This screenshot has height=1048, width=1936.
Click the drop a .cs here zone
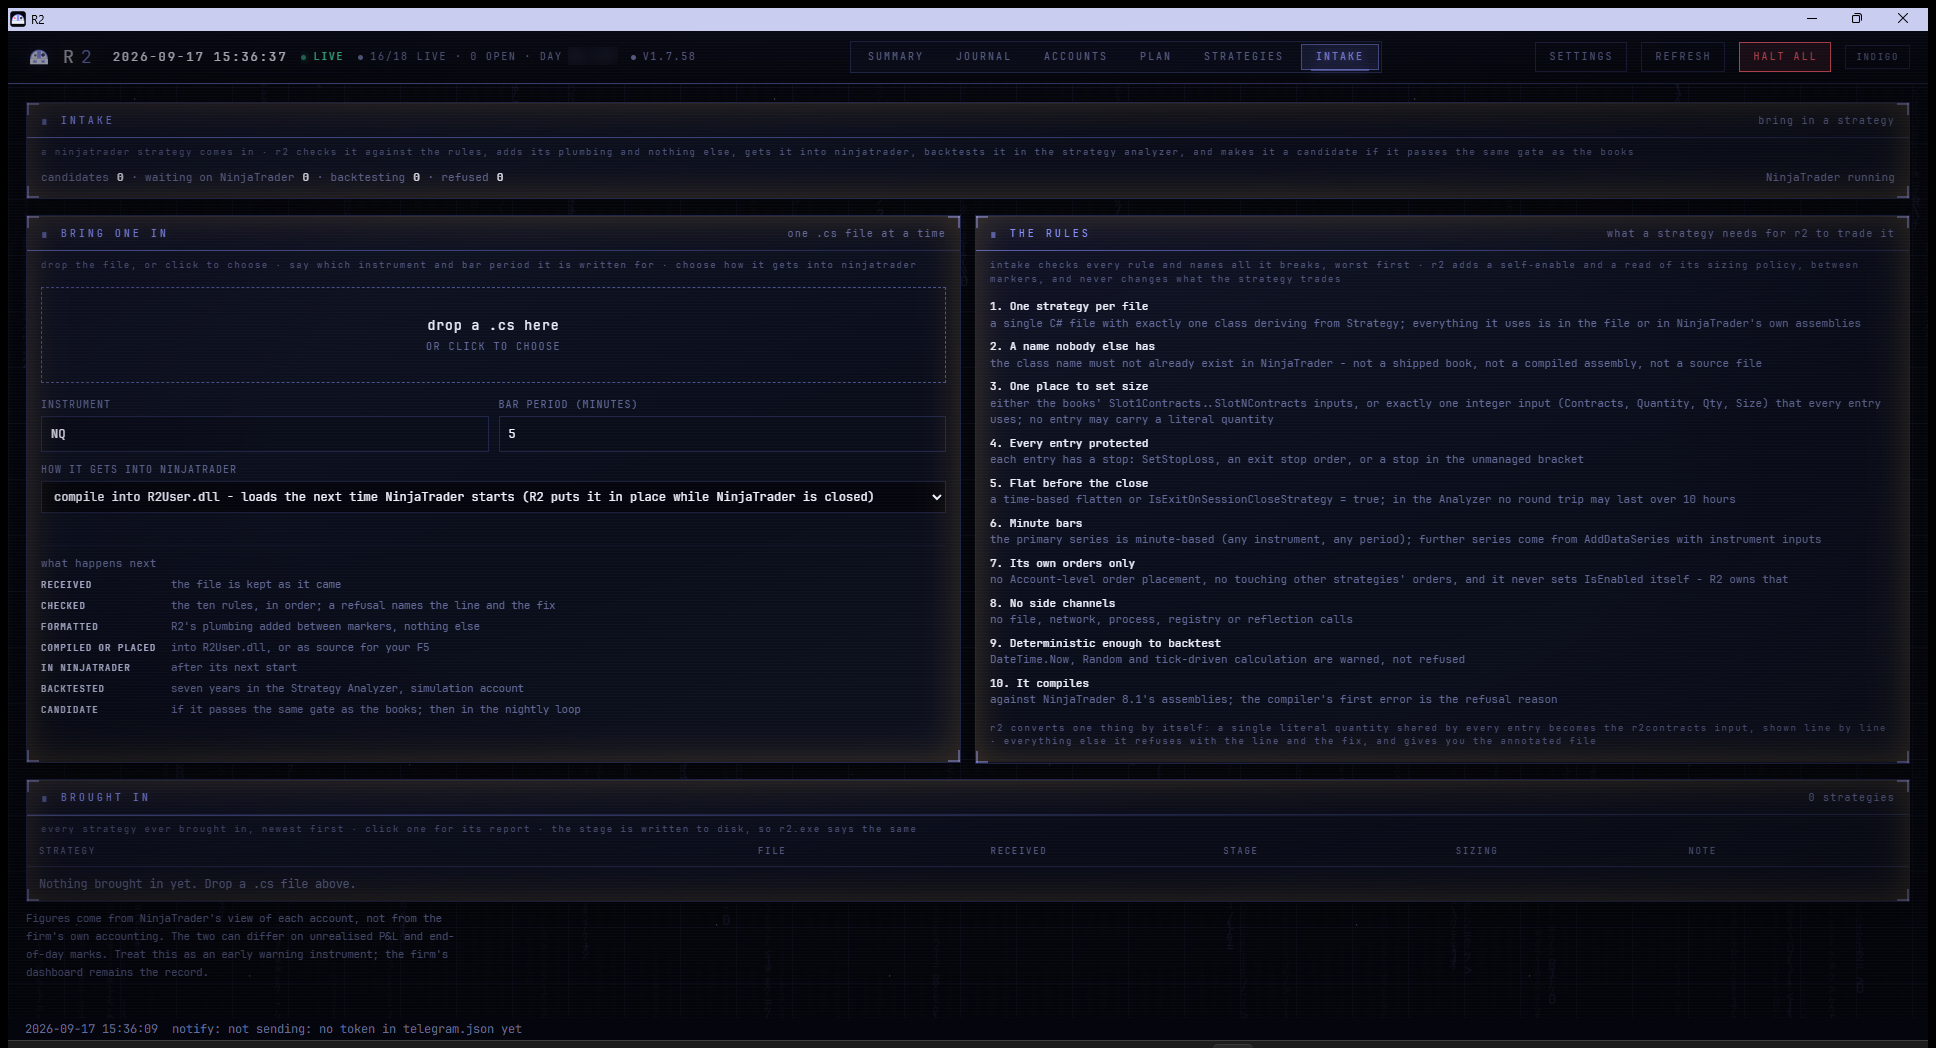pos(493,335)
